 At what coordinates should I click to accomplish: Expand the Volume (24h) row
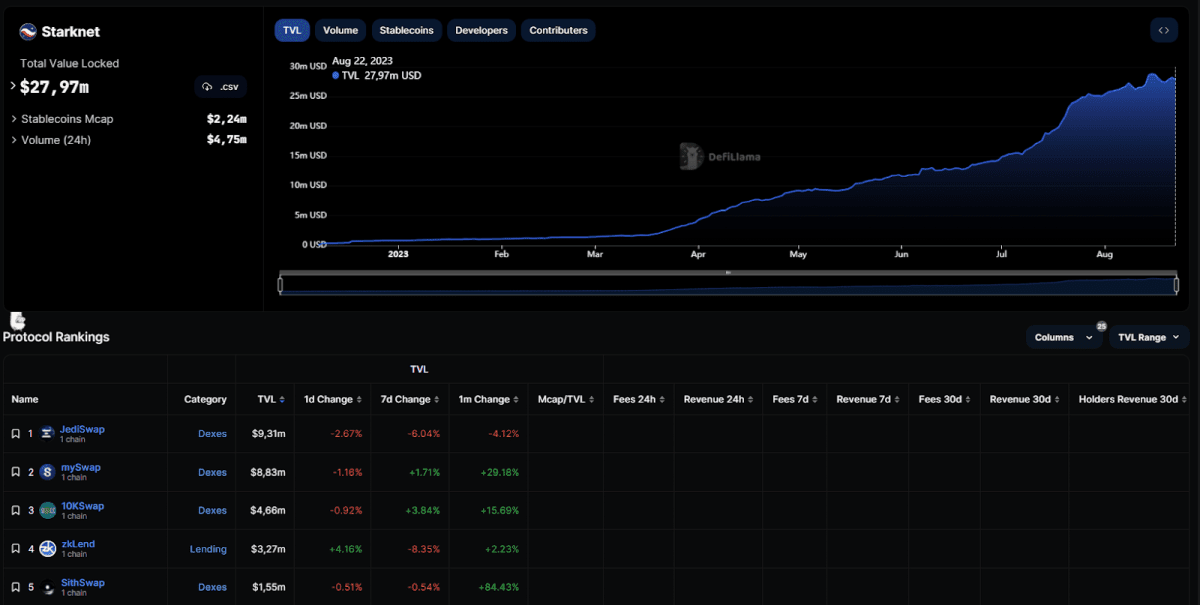pyautogui.click(x=14, y=140)
